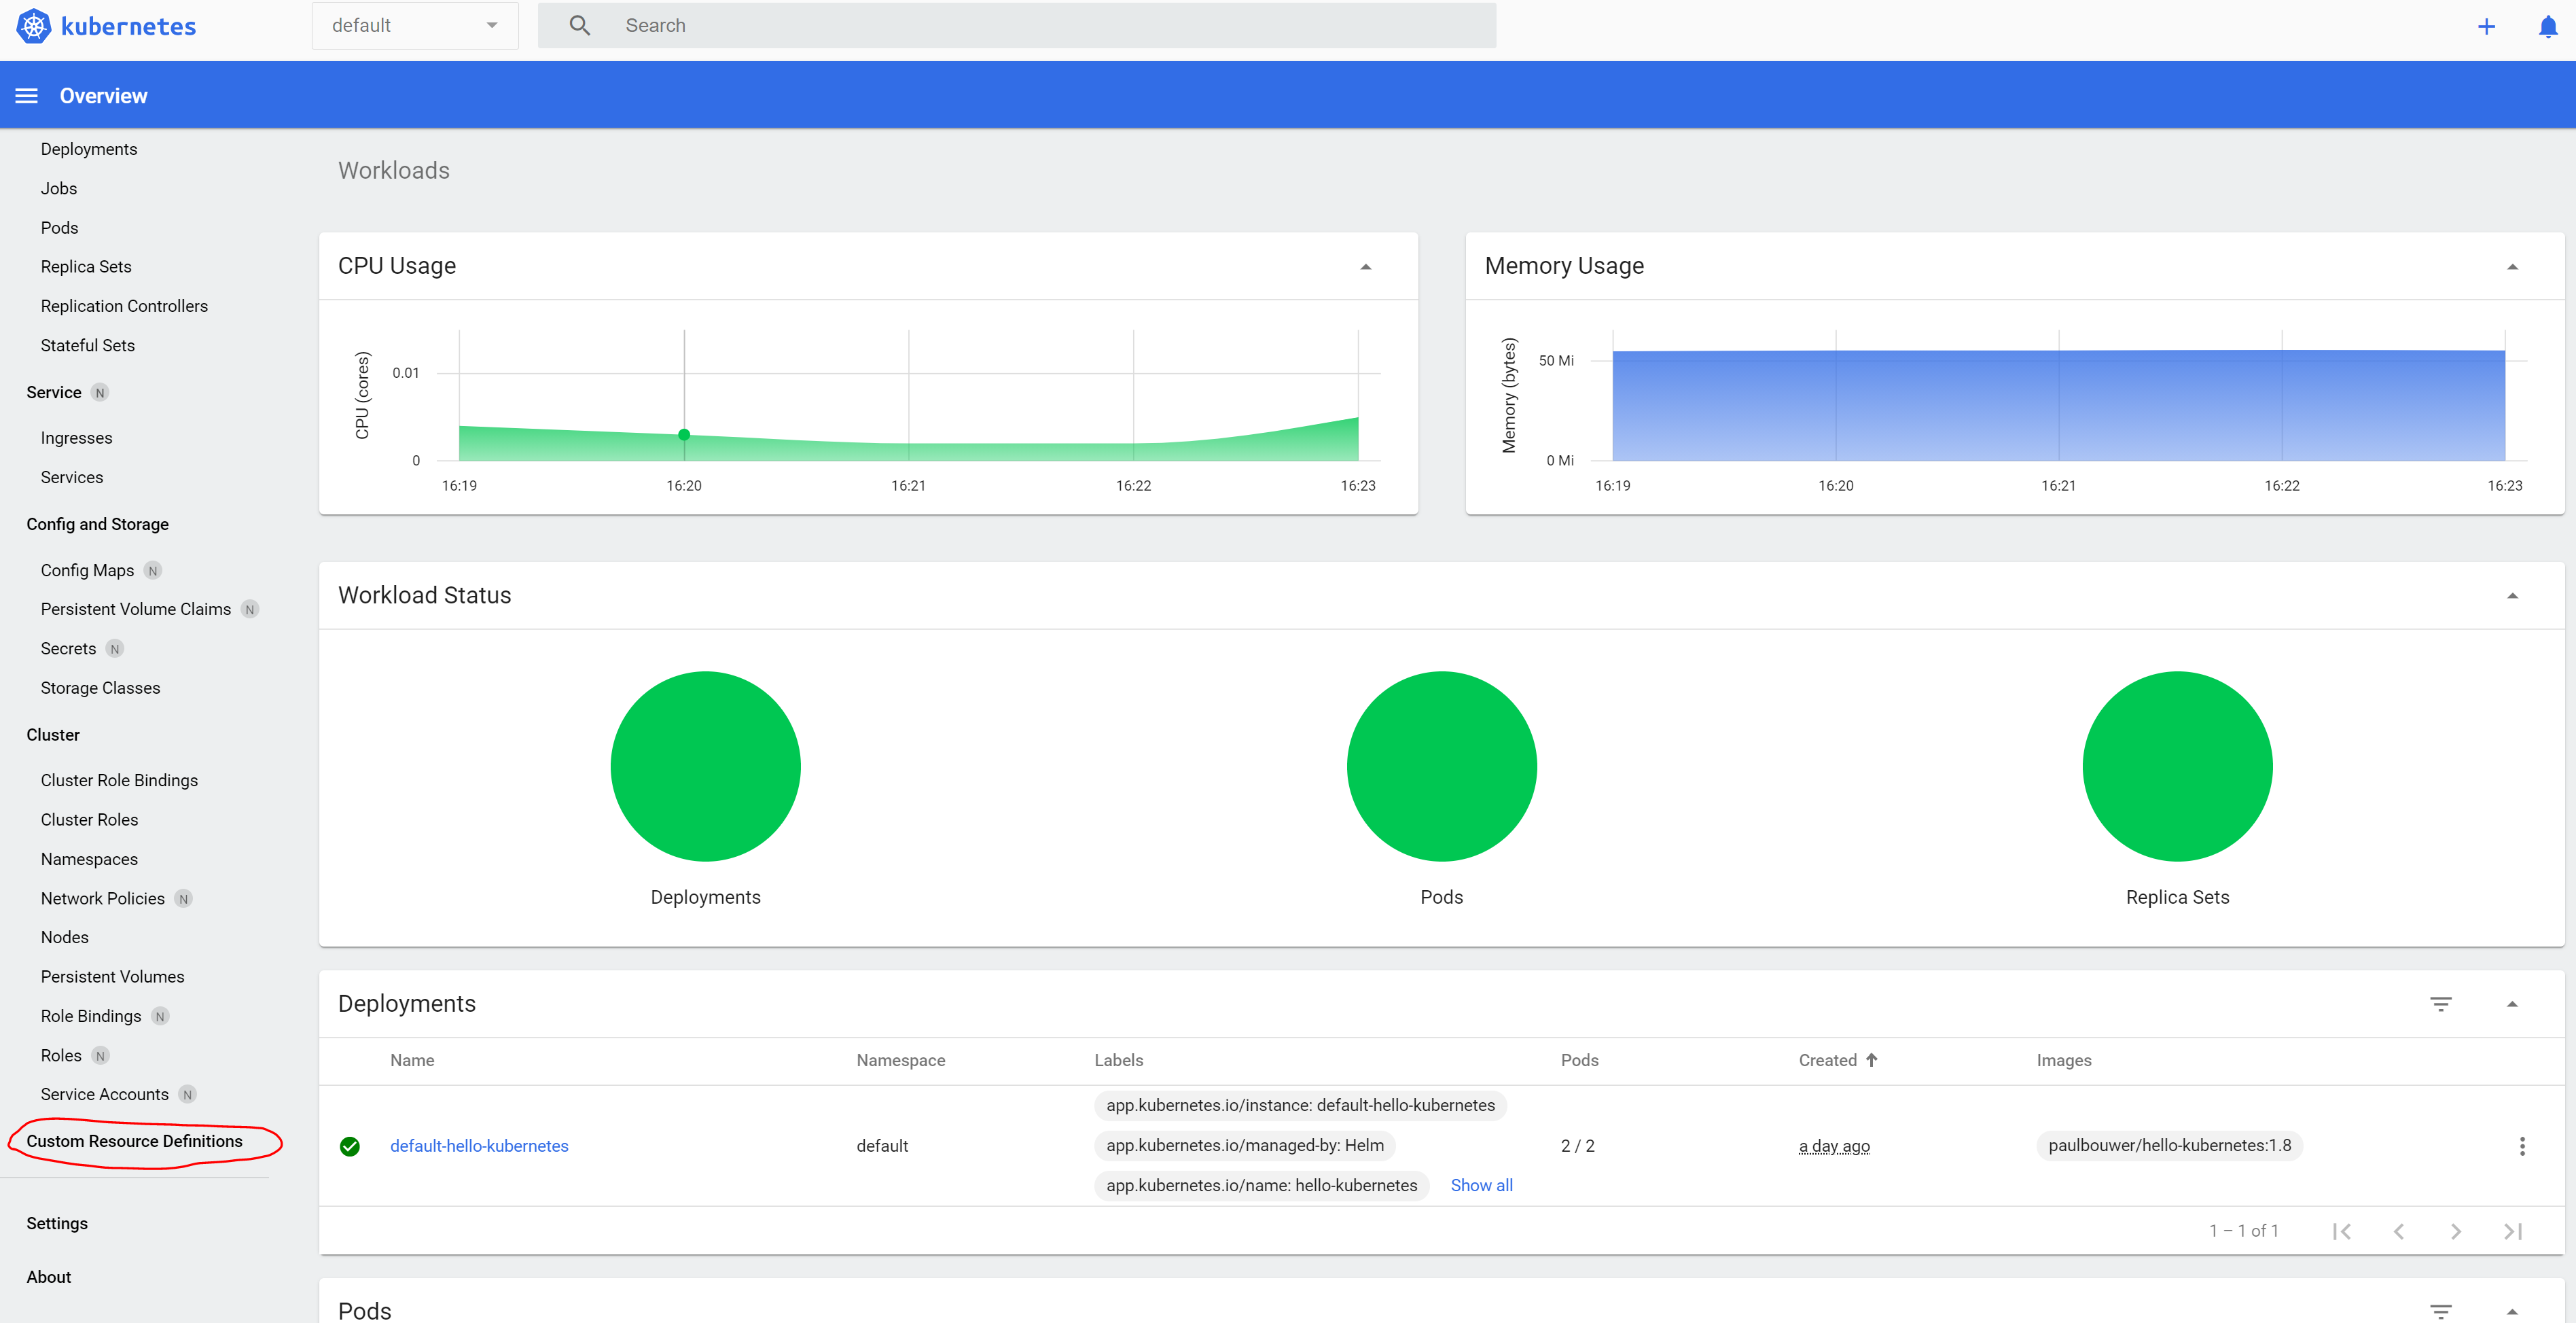This screenshot has width=2576, height=1323.
Task: Click the search magnifier icon
Action: [x=580, y=25]
